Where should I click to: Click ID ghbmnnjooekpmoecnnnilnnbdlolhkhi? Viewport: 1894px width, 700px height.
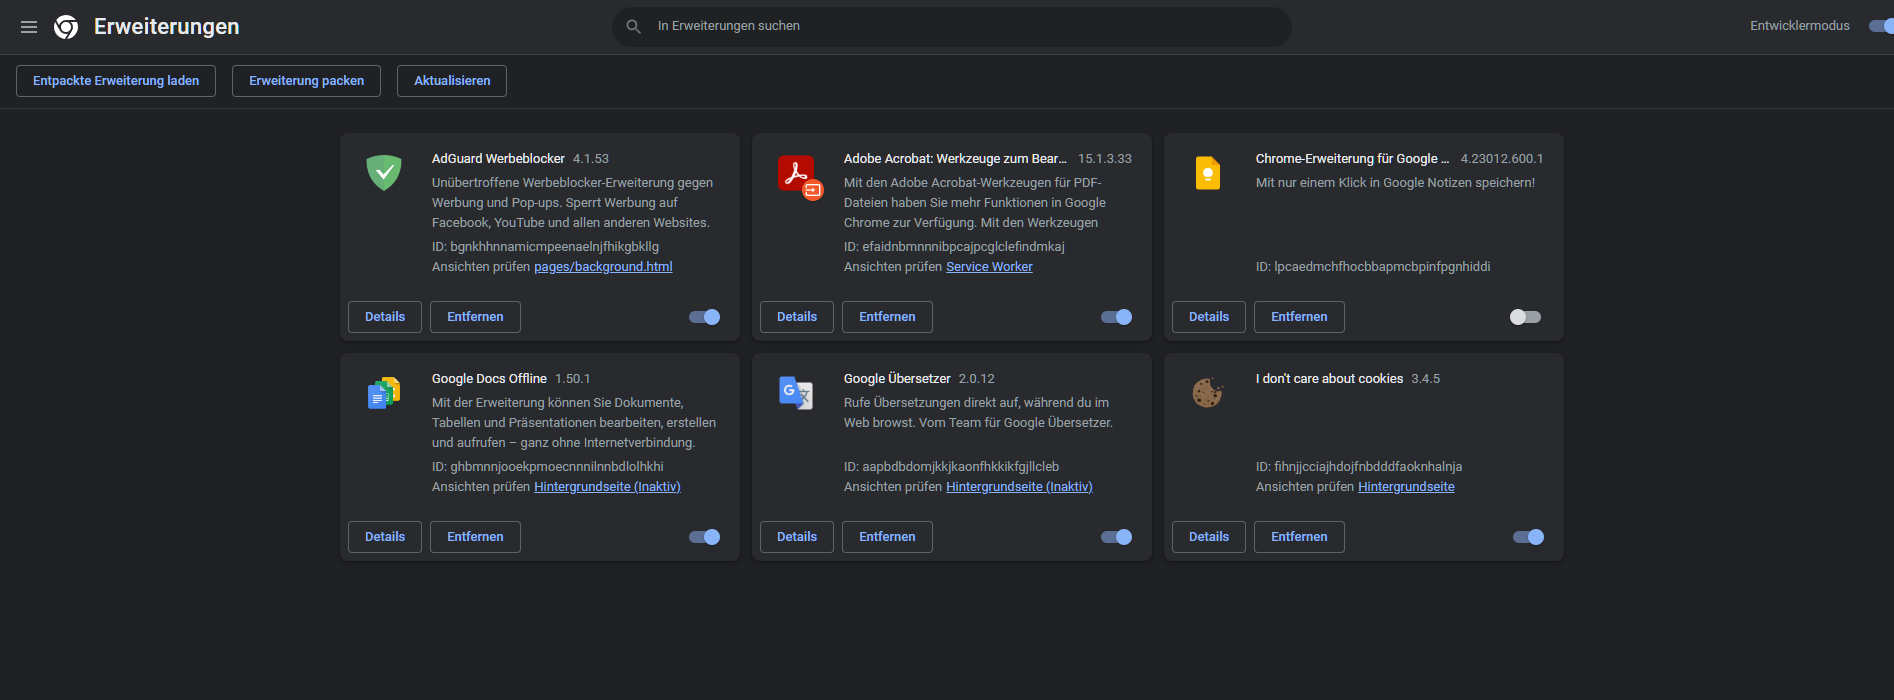pos(548,467)
